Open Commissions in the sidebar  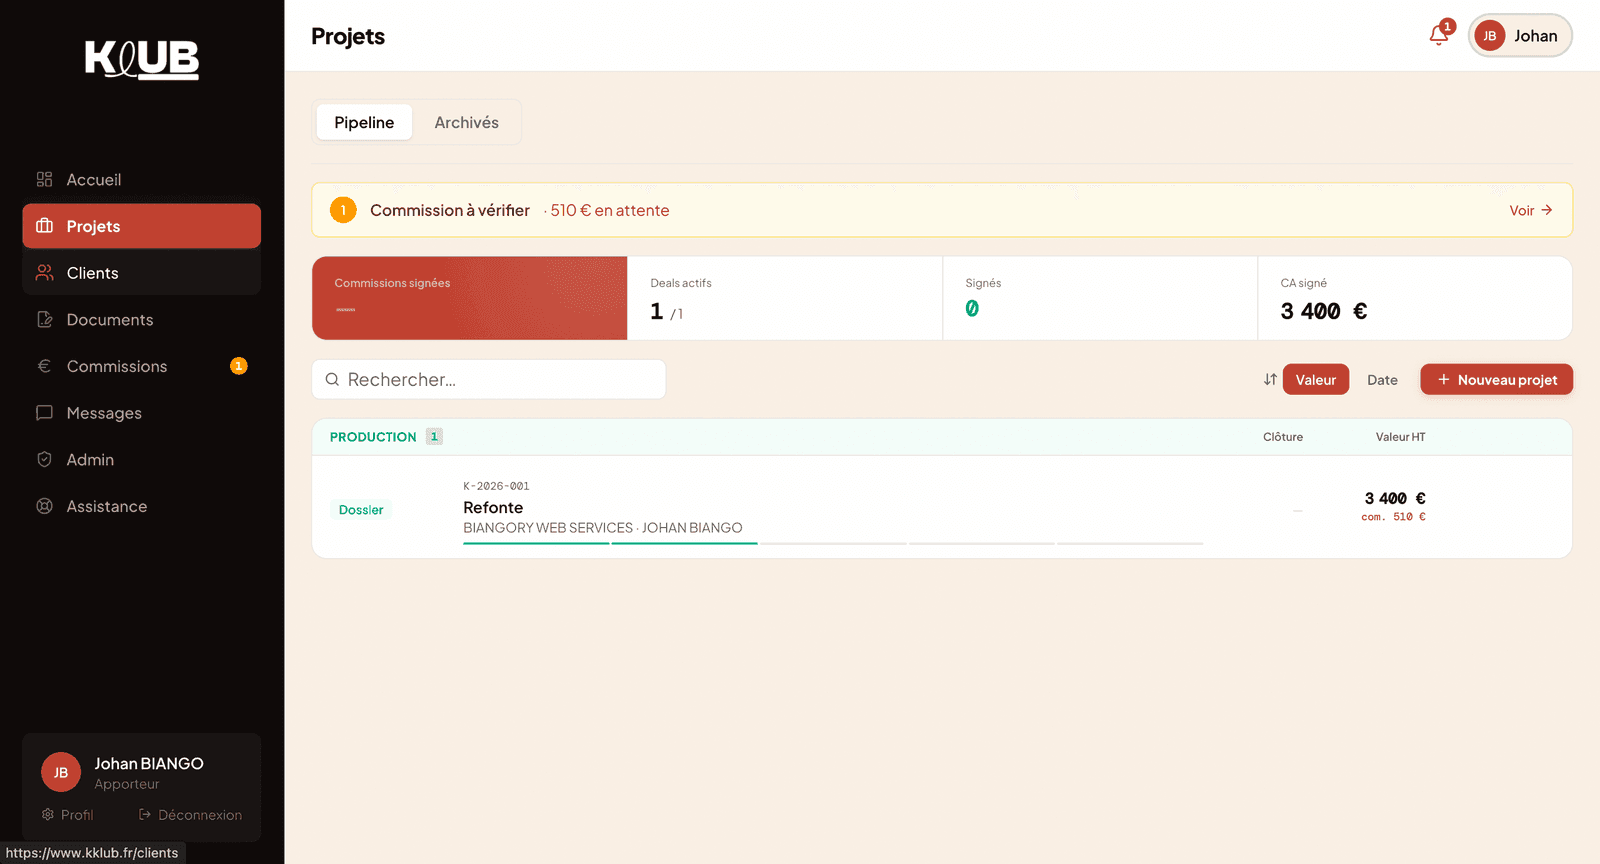tap(141, 366)
